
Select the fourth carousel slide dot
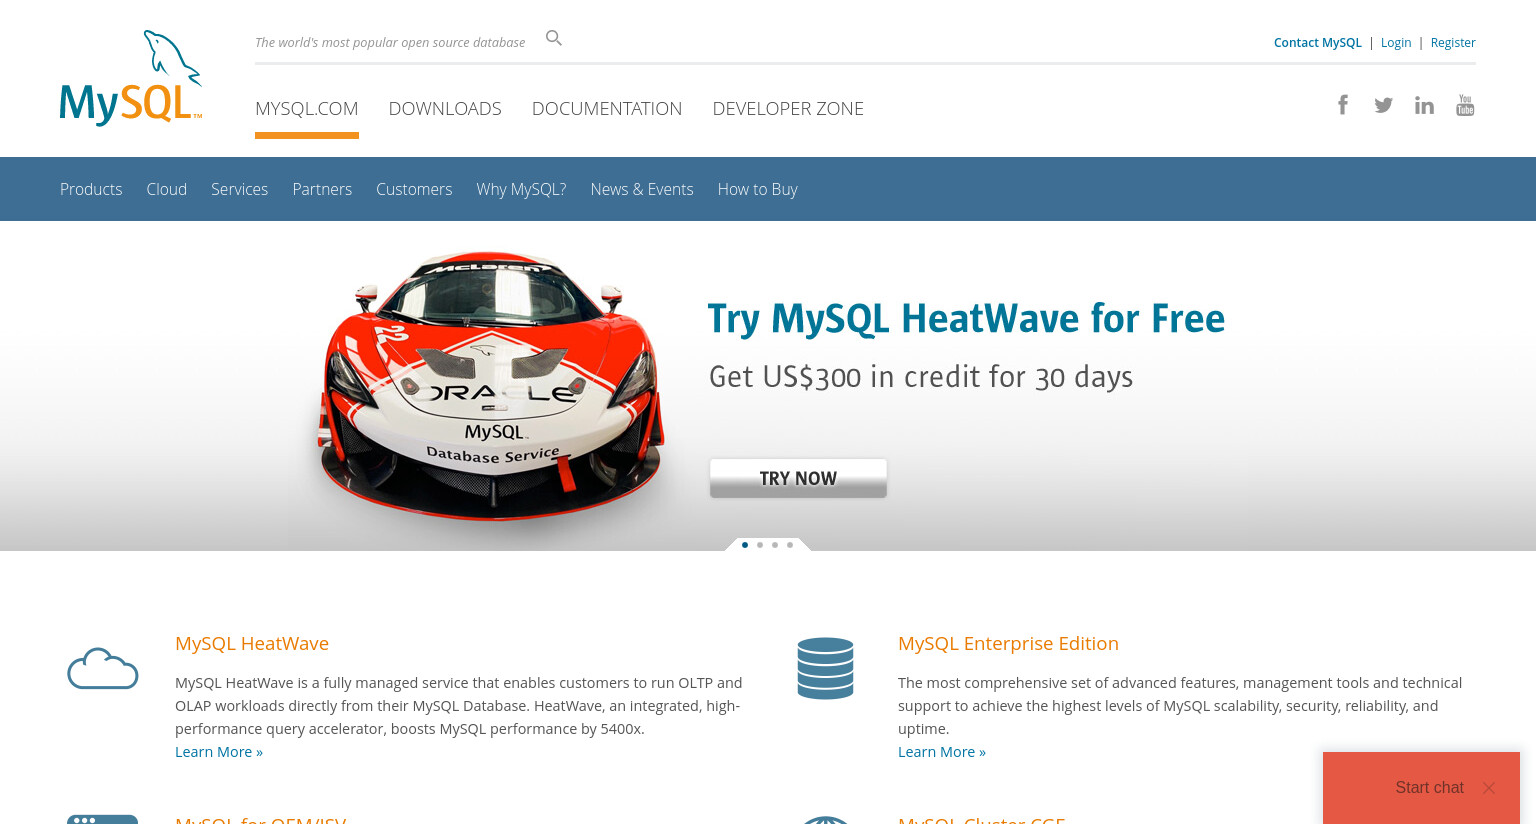pyautogui.click(x=790, y=545)
